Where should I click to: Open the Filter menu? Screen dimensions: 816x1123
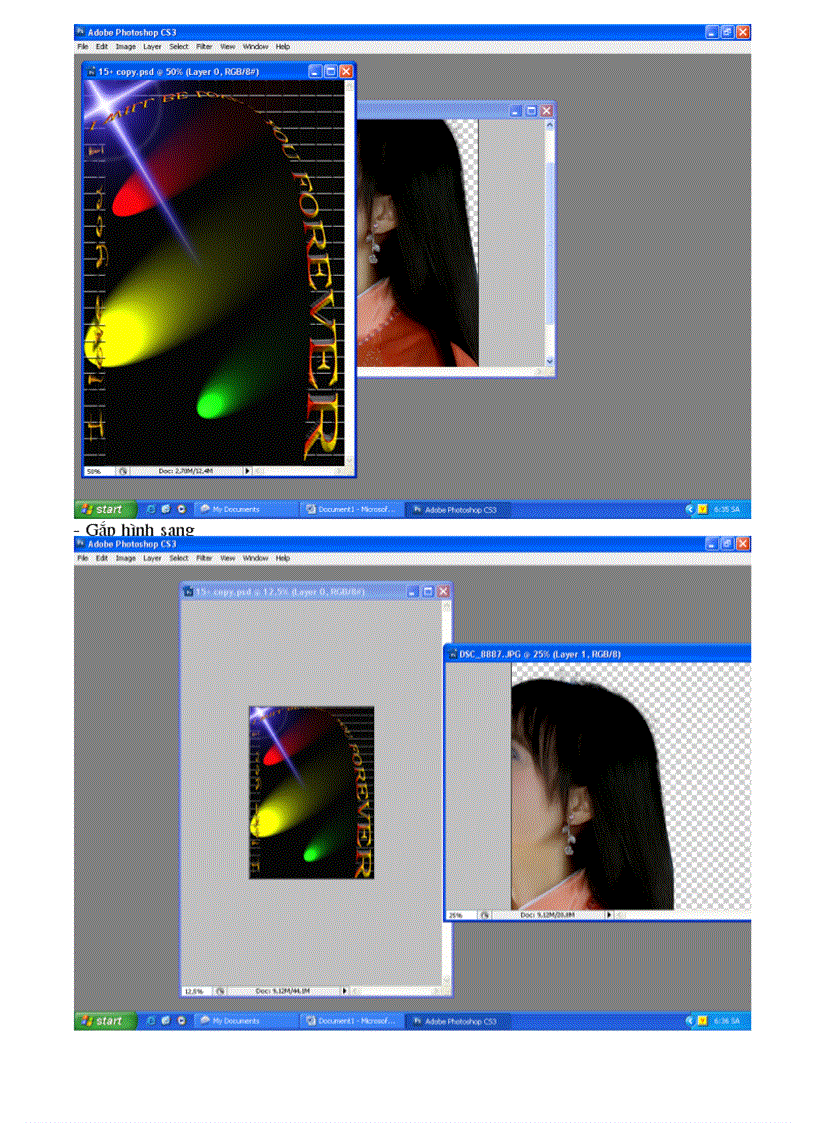point(204,46)
